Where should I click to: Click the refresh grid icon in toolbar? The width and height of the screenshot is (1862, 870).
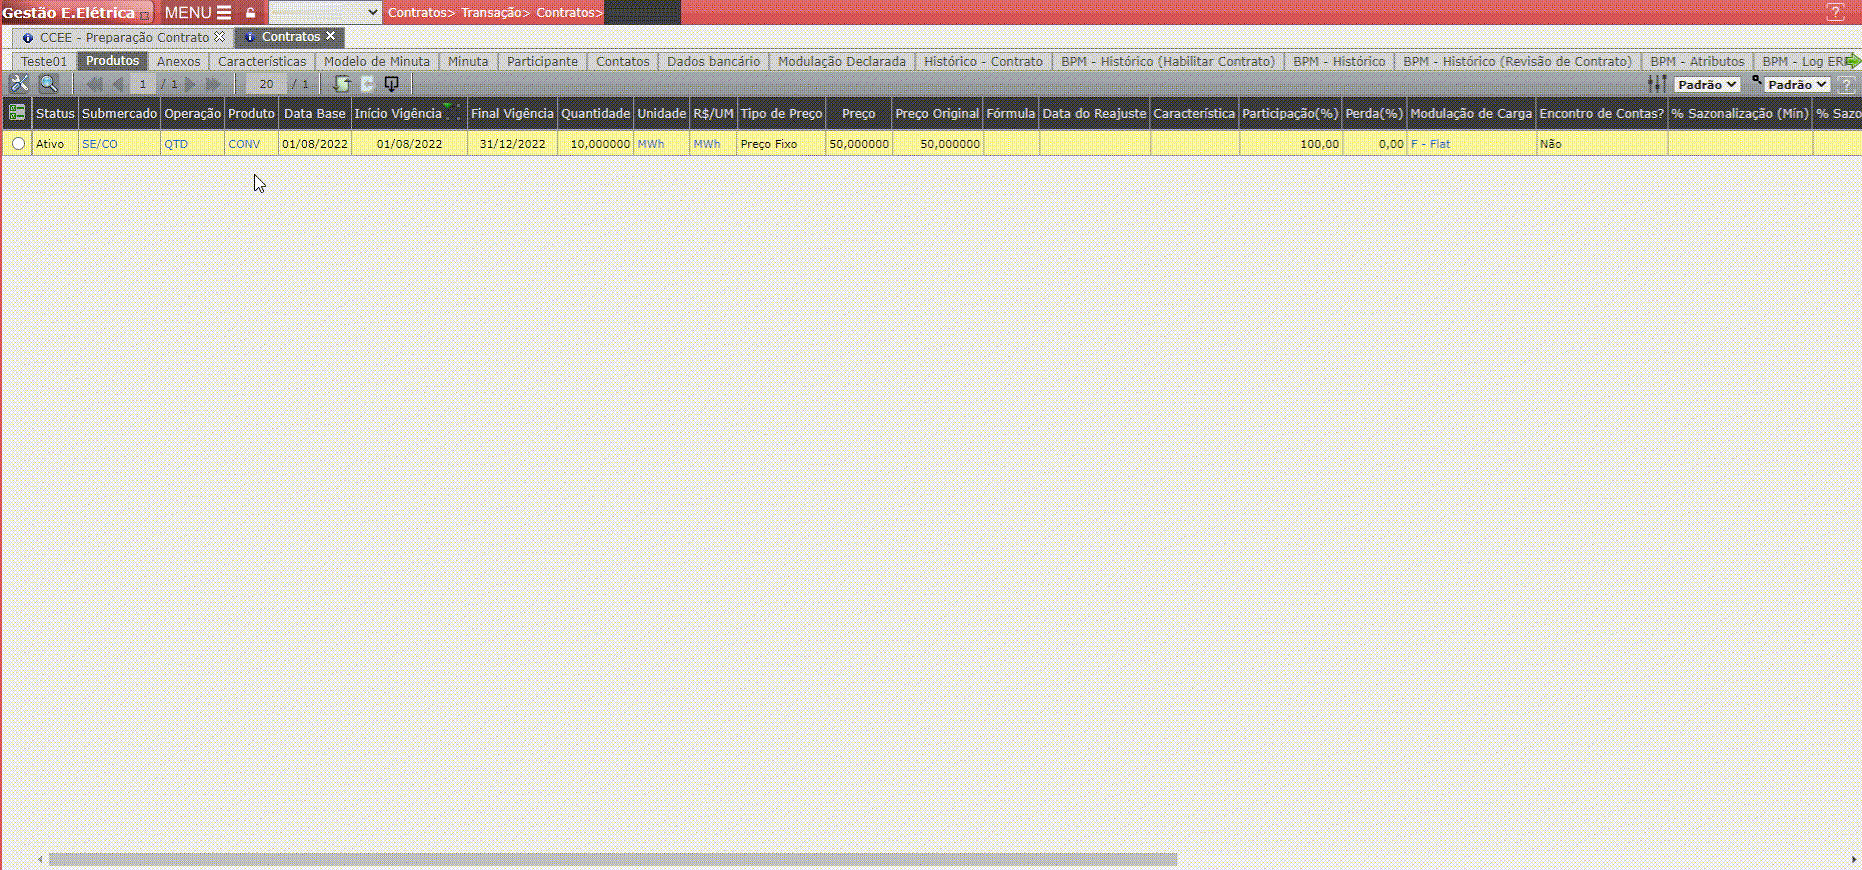(x=342, y=84)
